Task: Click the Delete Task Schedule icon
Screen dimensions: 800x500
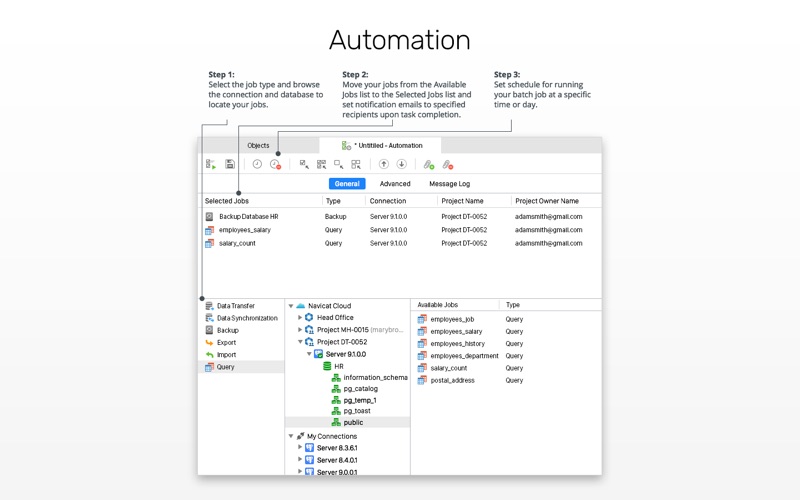Action: (x=275, y=164)
